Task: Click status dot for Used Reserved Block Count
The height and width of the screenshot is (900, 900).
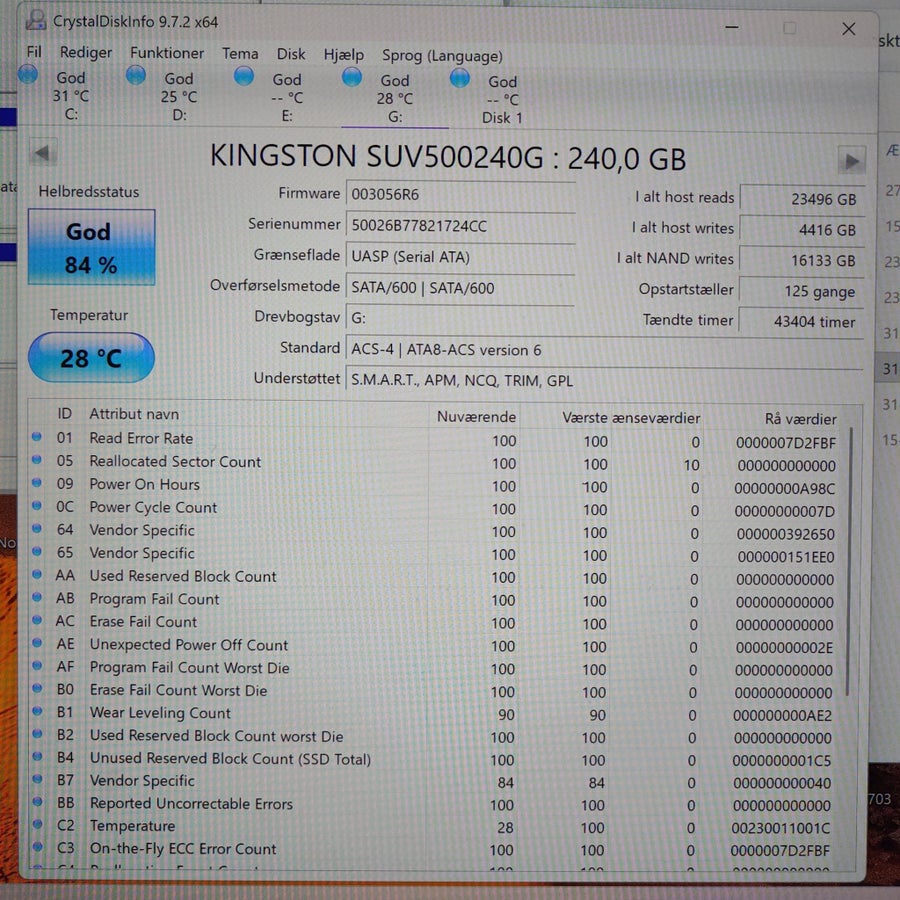Action: pos(37,574)
